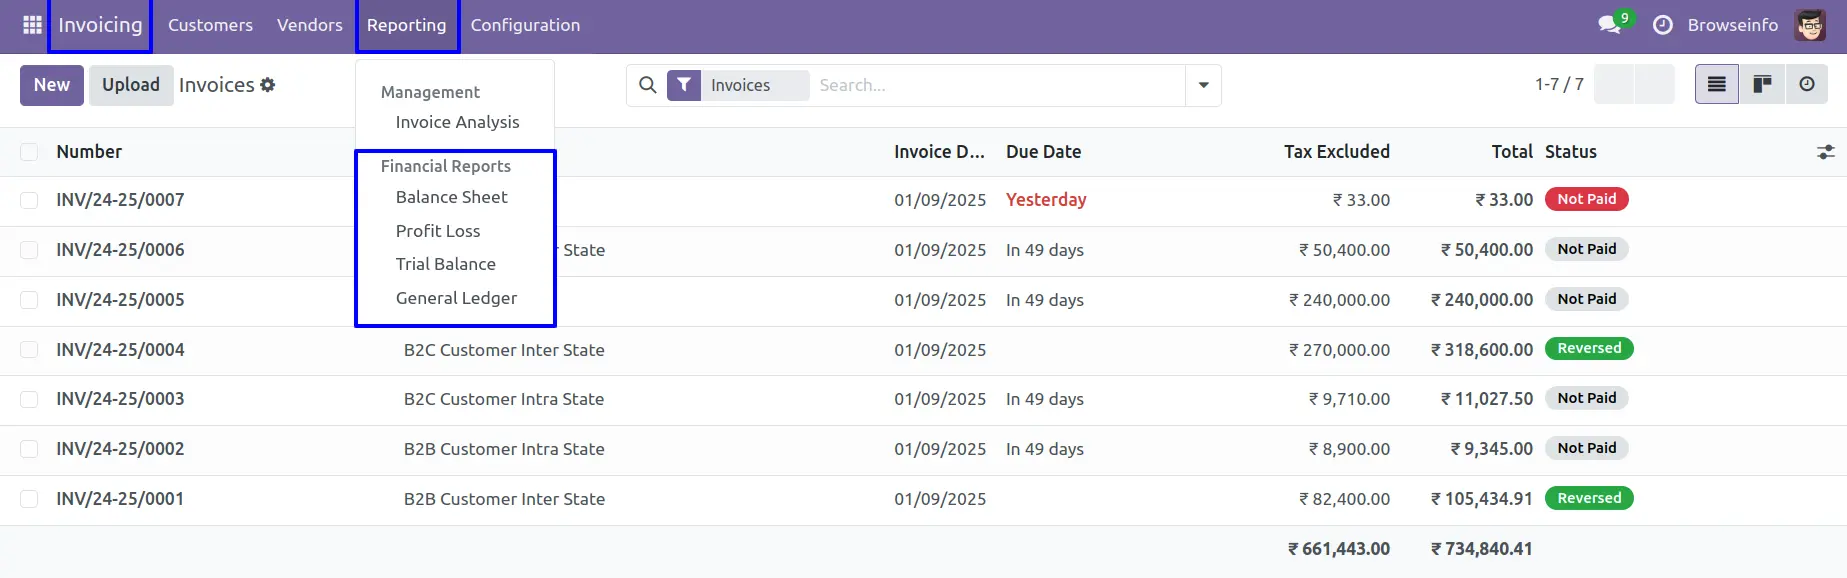Switch to list view
This screenshot has height=578, width=1847.
coord(1717,85)
